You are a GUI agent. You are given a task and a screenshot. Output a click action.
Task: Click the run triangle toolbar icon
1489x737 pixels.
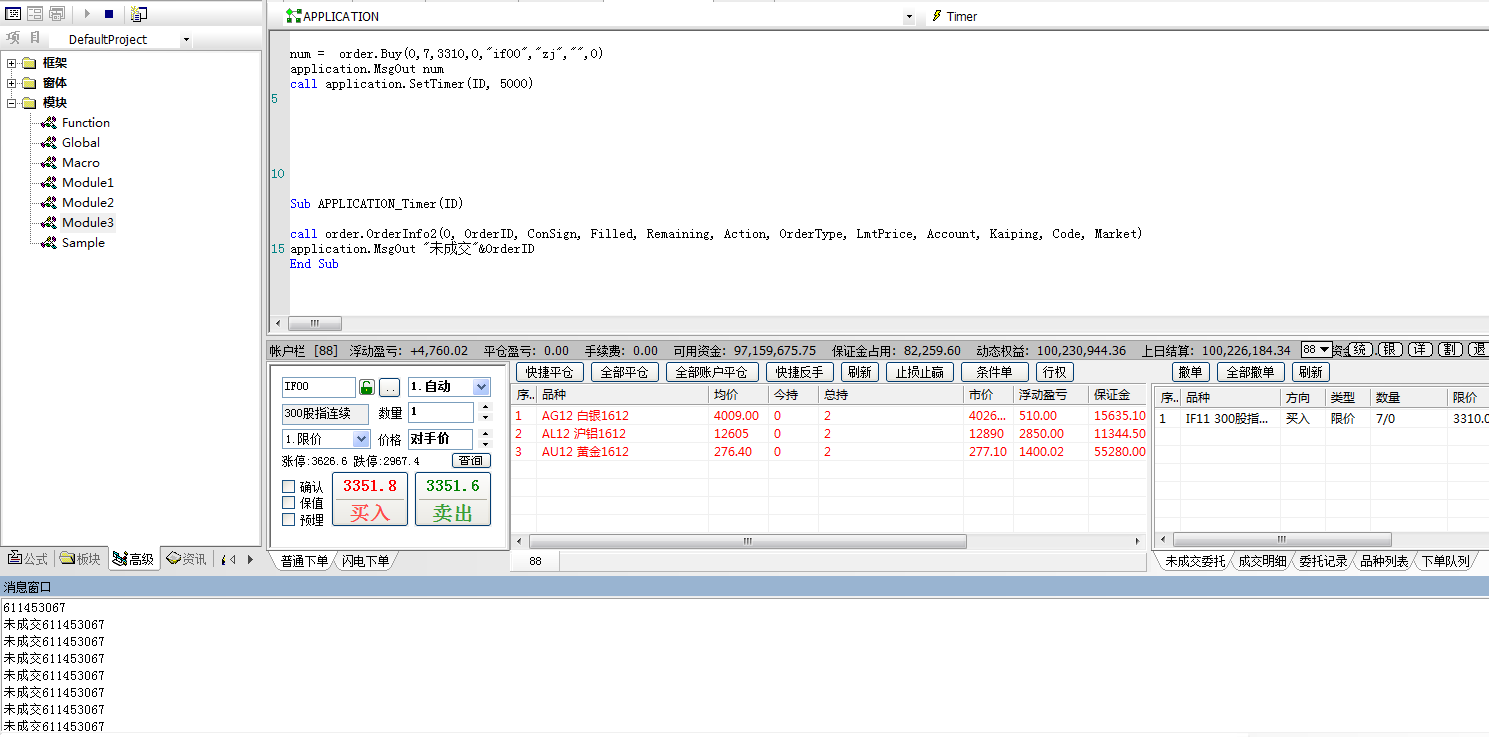(87, 14)
